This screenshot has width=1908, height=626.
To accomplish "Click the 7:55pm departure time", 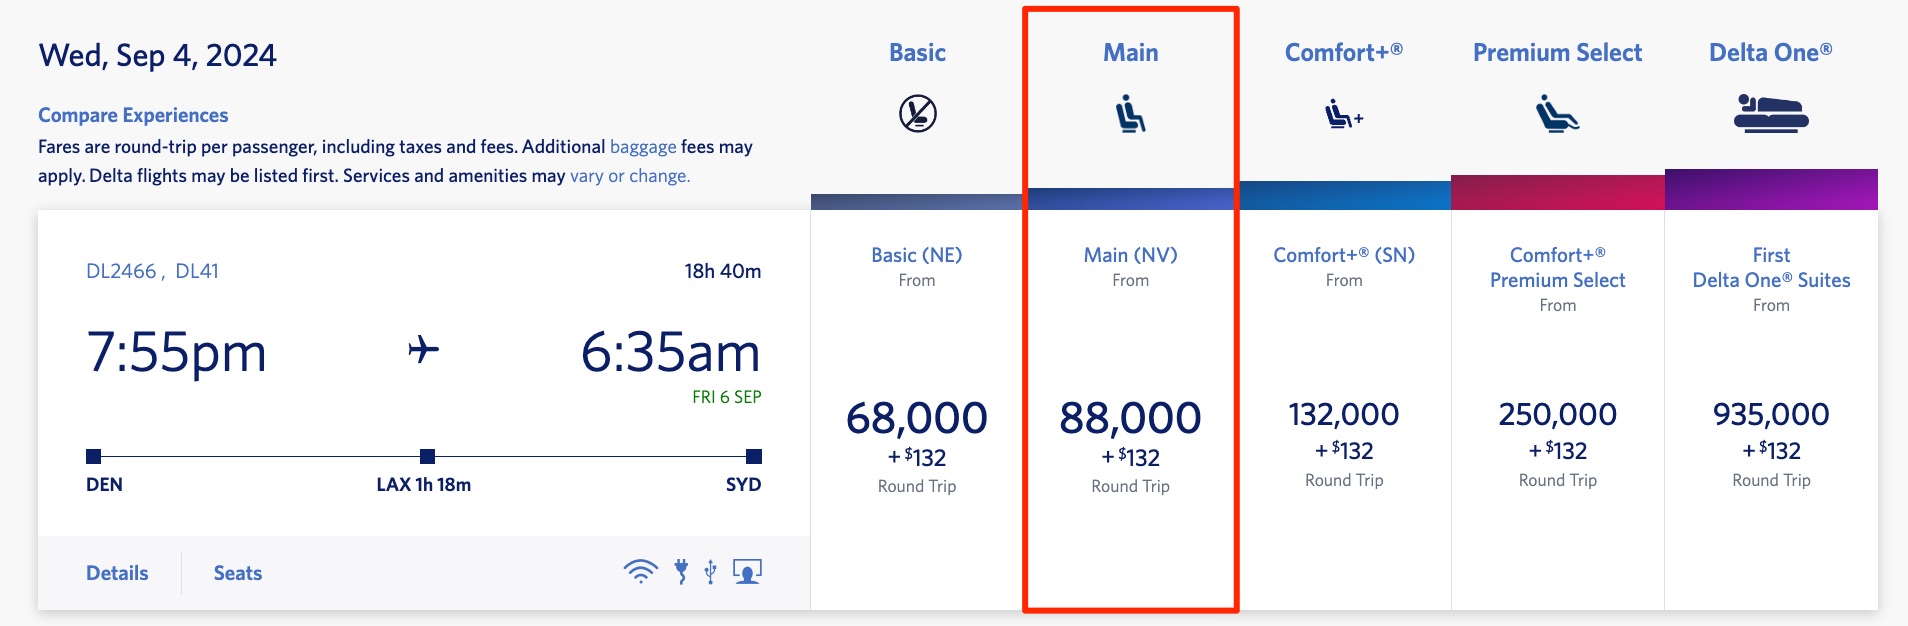I will [x=177, y=352].
